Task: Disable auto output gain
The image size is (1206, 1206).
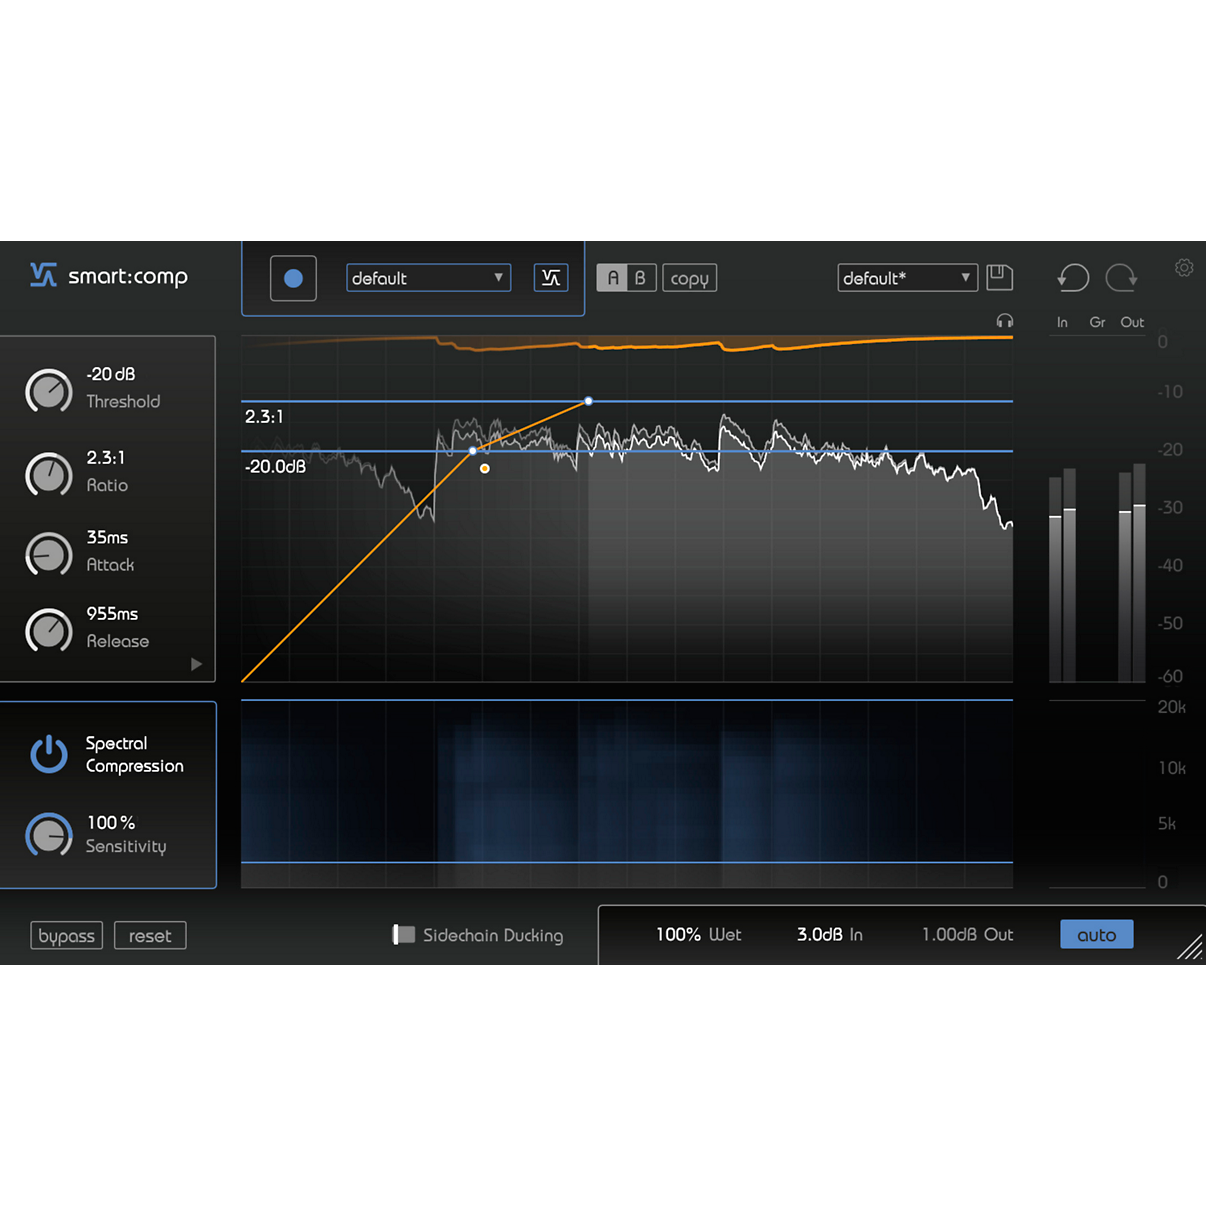Action: [x=1096, y=934]
